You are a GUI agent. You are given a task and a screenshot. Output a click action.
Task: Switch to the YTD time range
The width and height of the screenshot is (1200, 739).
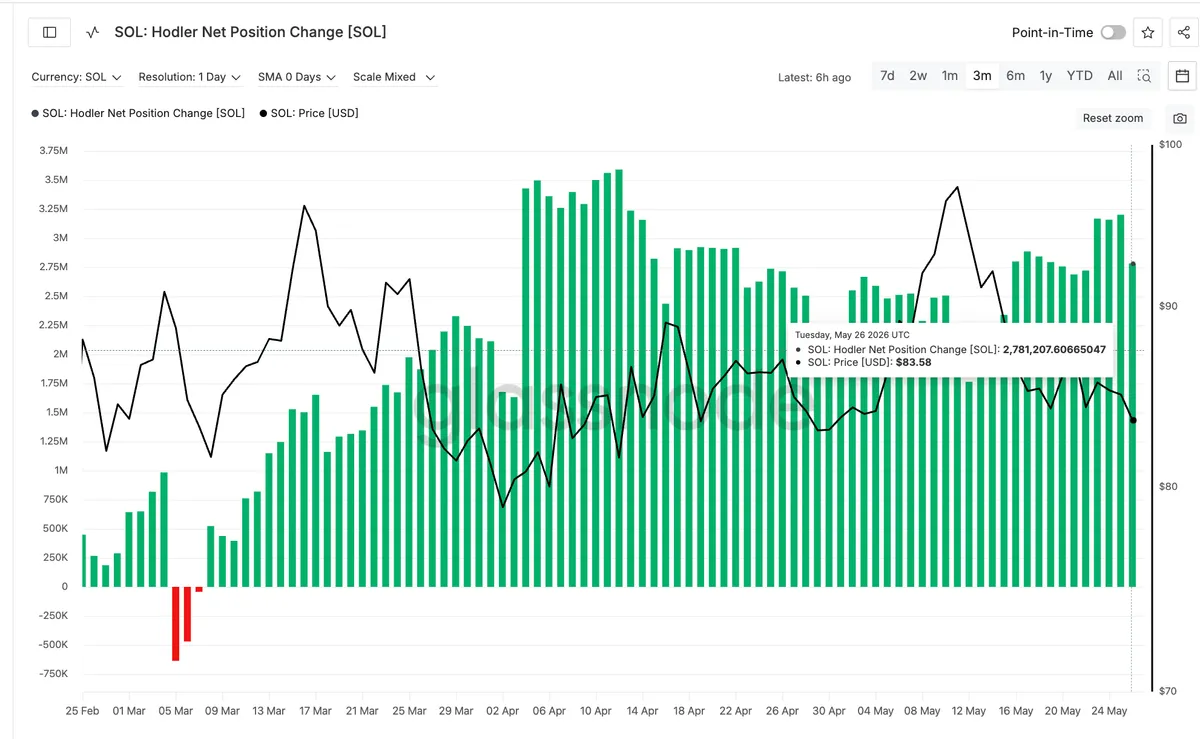tap(1080, 76)
